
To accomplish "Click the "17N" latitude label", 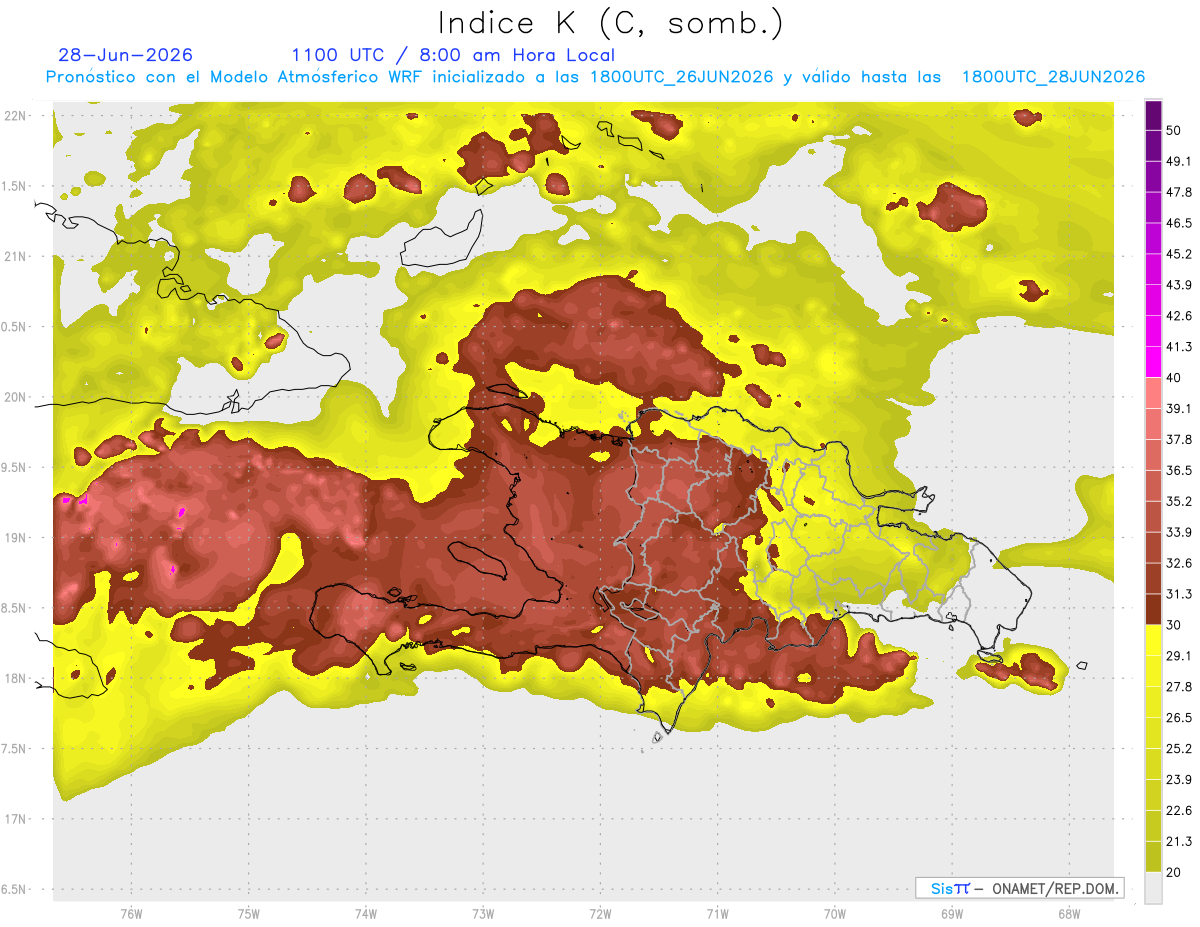I will [17, 819].
